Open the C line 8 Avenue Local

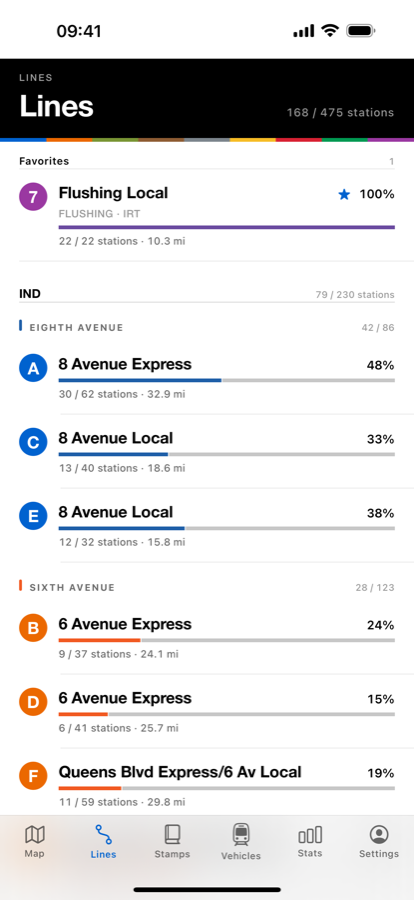[x=207, y=451]
